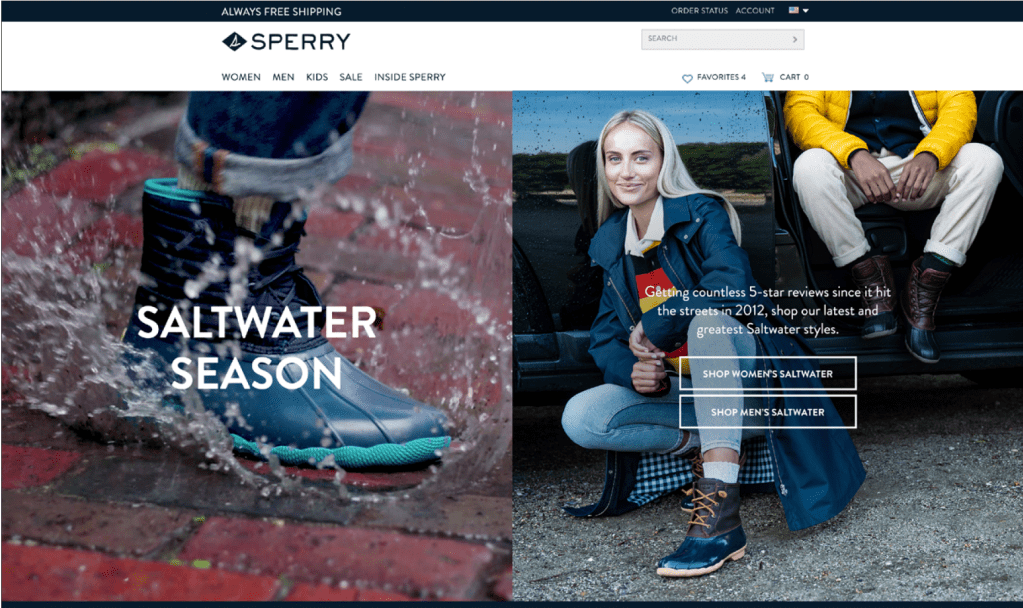Image resolution: width=1023 pixels, height=608 pixels.
Task: Open the Inside Sperry menu
Action: [x=410, y=77]
